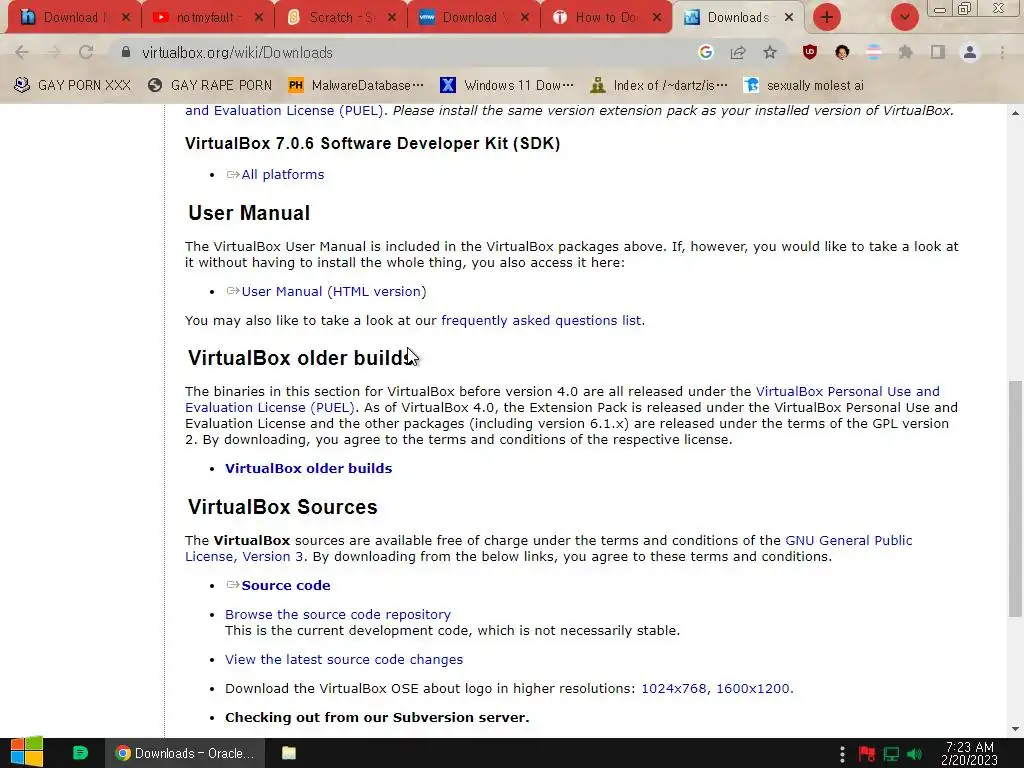The width and height of the screenshot is (1024, 768).
Task: Open the All platforms SDK link
Action: pyautogui.click(x=283, y=174)
